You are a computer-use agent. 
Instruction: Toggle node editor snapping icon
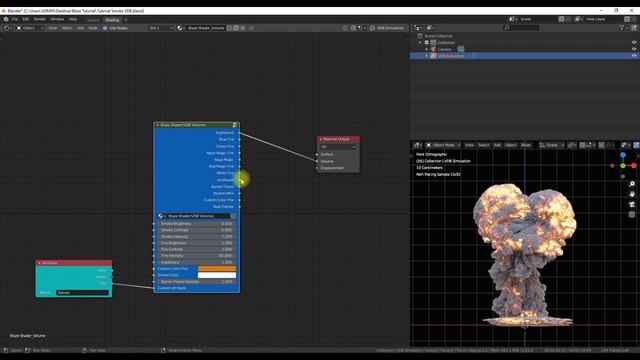pos(353,28)
